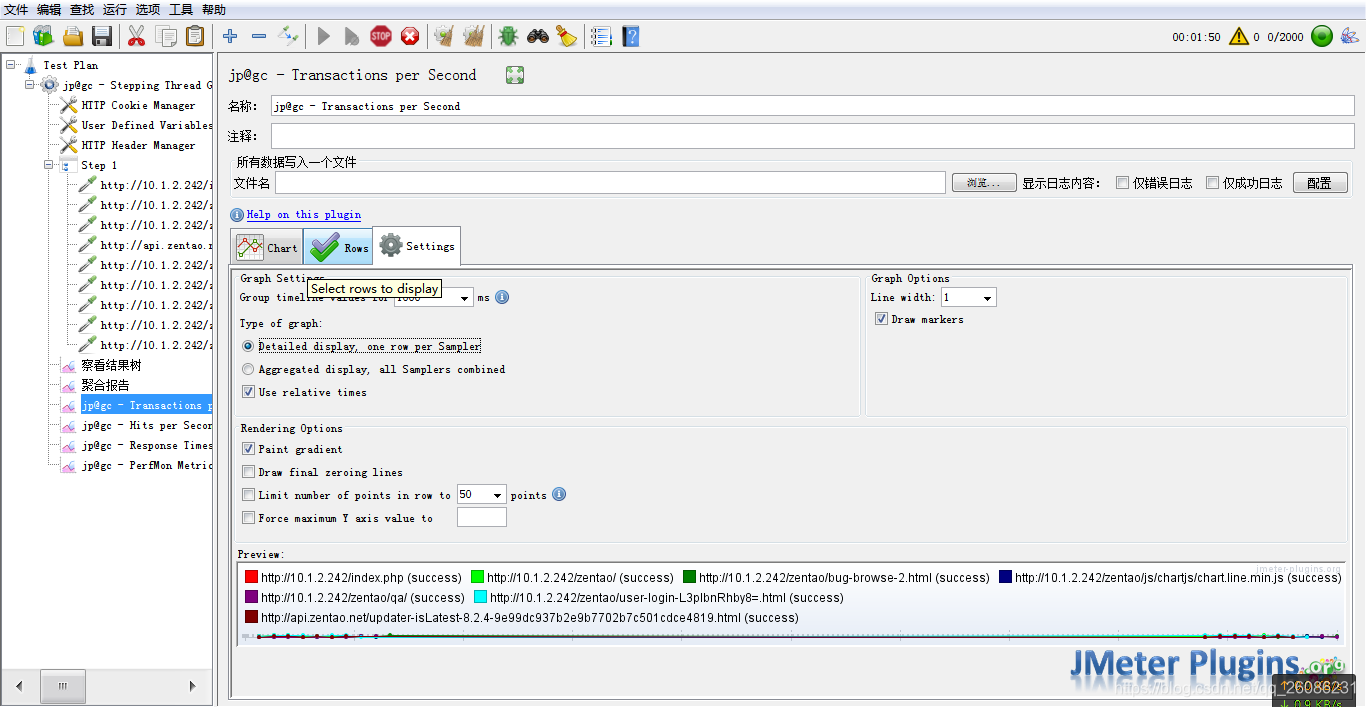The width and height of the screenshot is (1366, 707).
Task: Open Search with the binoculars icon
Action: click(538, 36)
